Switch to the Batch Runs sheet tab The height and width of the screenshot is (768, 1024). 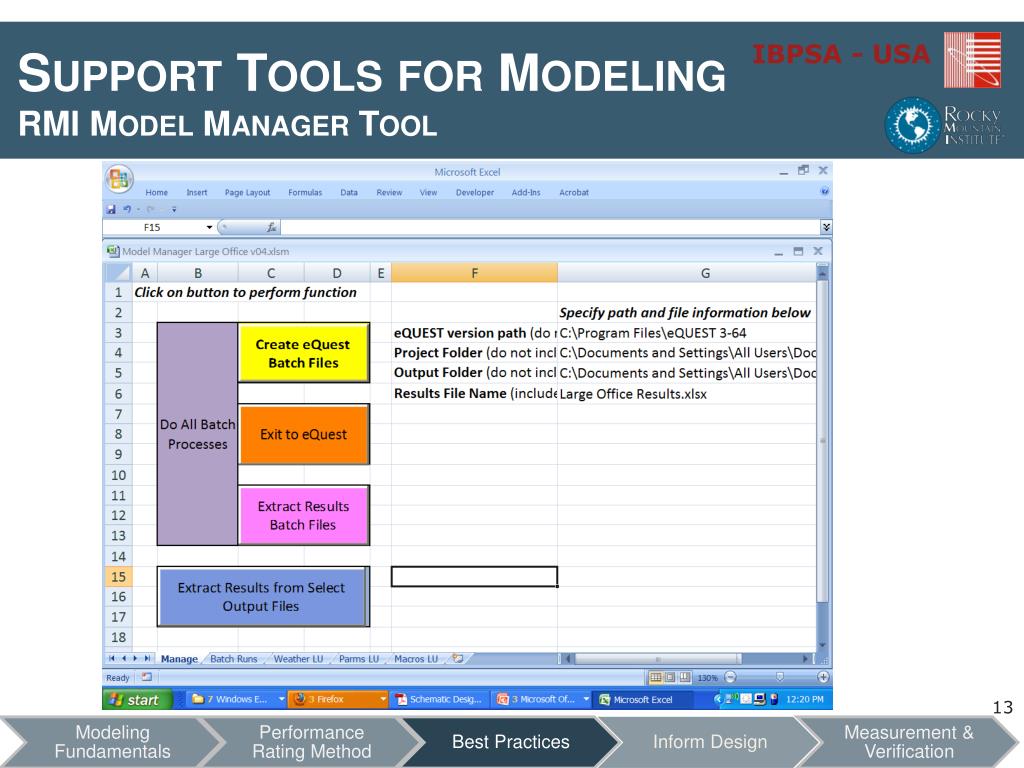pos(234,659)
